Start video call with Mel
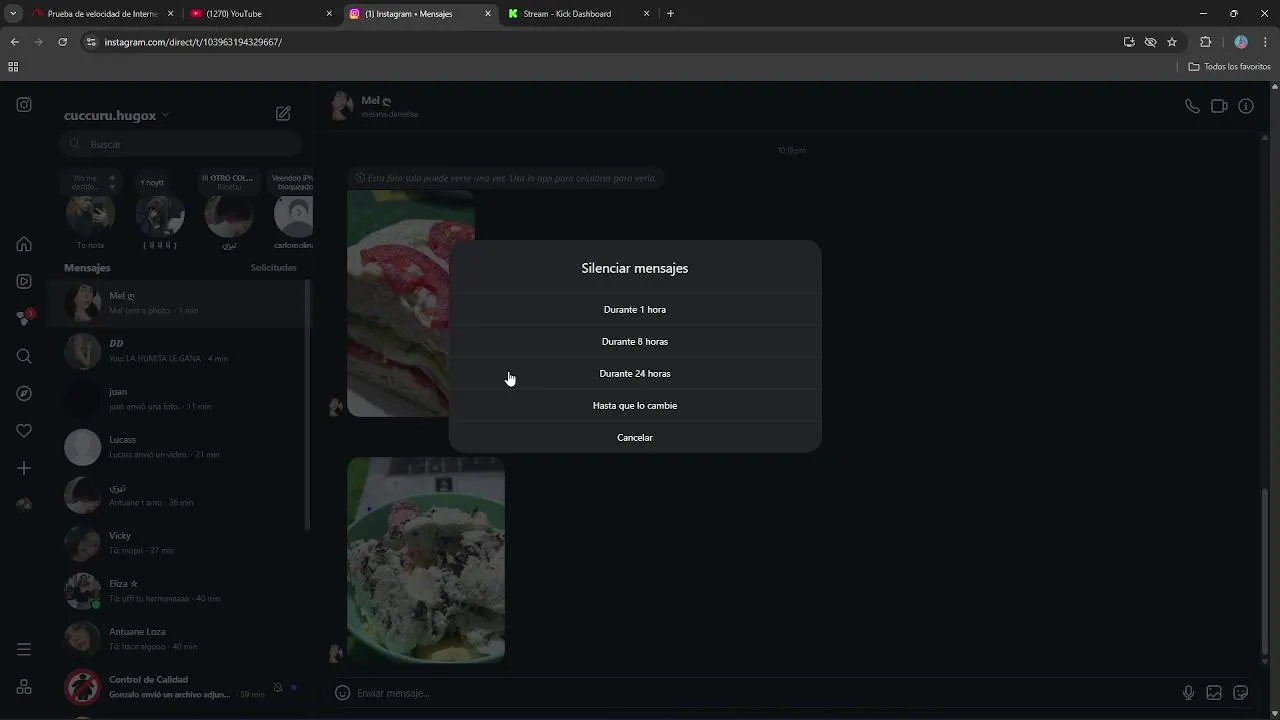 tap(1219, 106)
